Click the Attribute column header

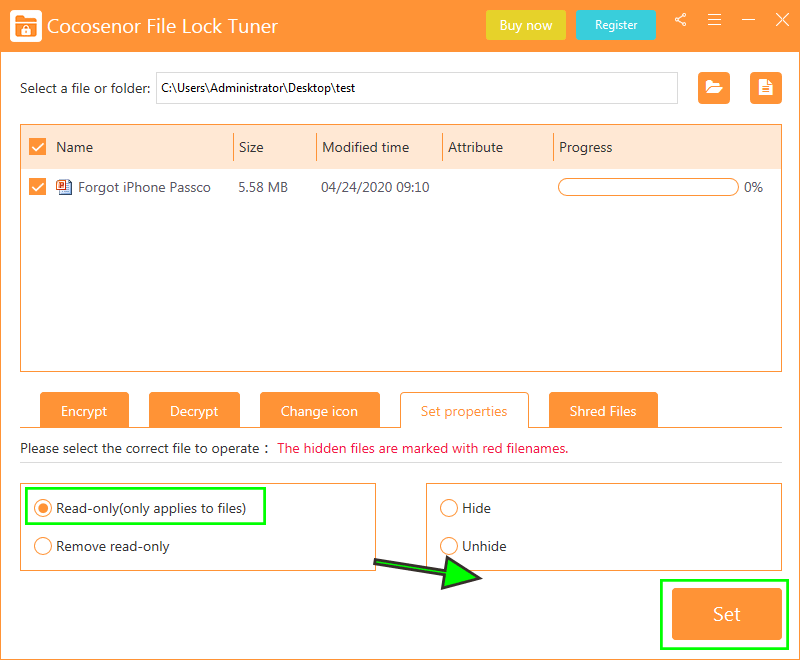click(475, 147)
